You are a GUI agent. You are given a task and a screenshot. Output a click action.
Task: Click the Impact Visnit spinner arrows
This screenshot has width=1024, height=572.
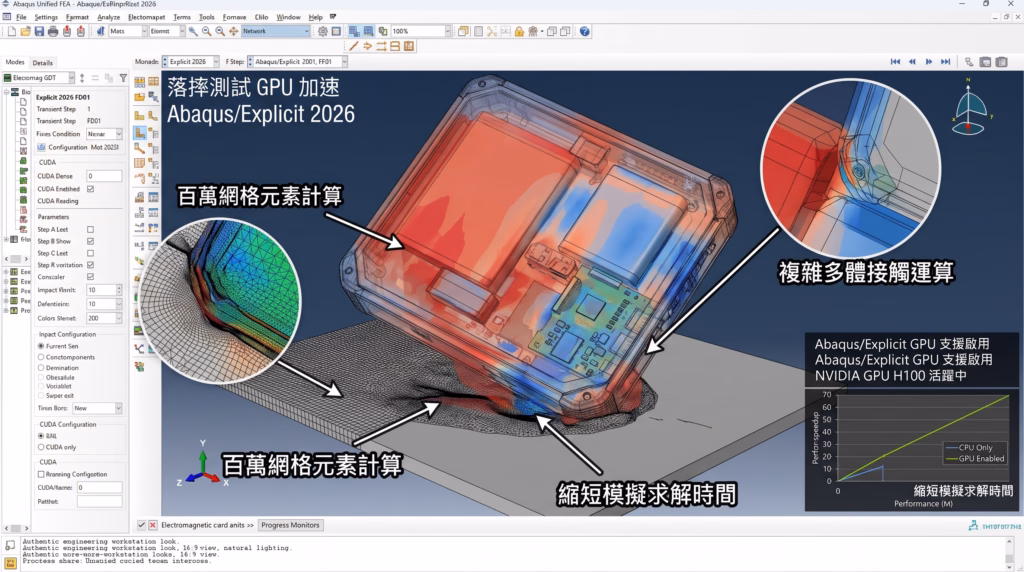pos(118,290)
